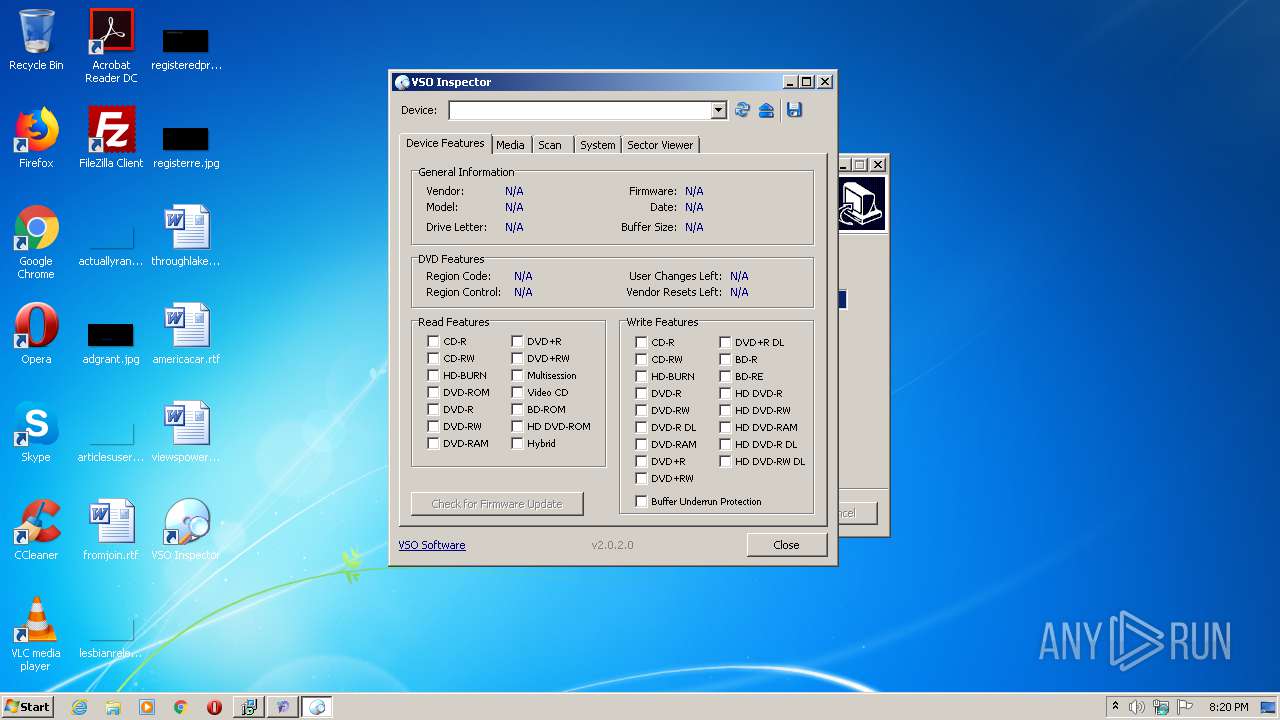Switch to the Scan tab
This screenshot has width=1280, height=720.
click(x=550, y=145)
